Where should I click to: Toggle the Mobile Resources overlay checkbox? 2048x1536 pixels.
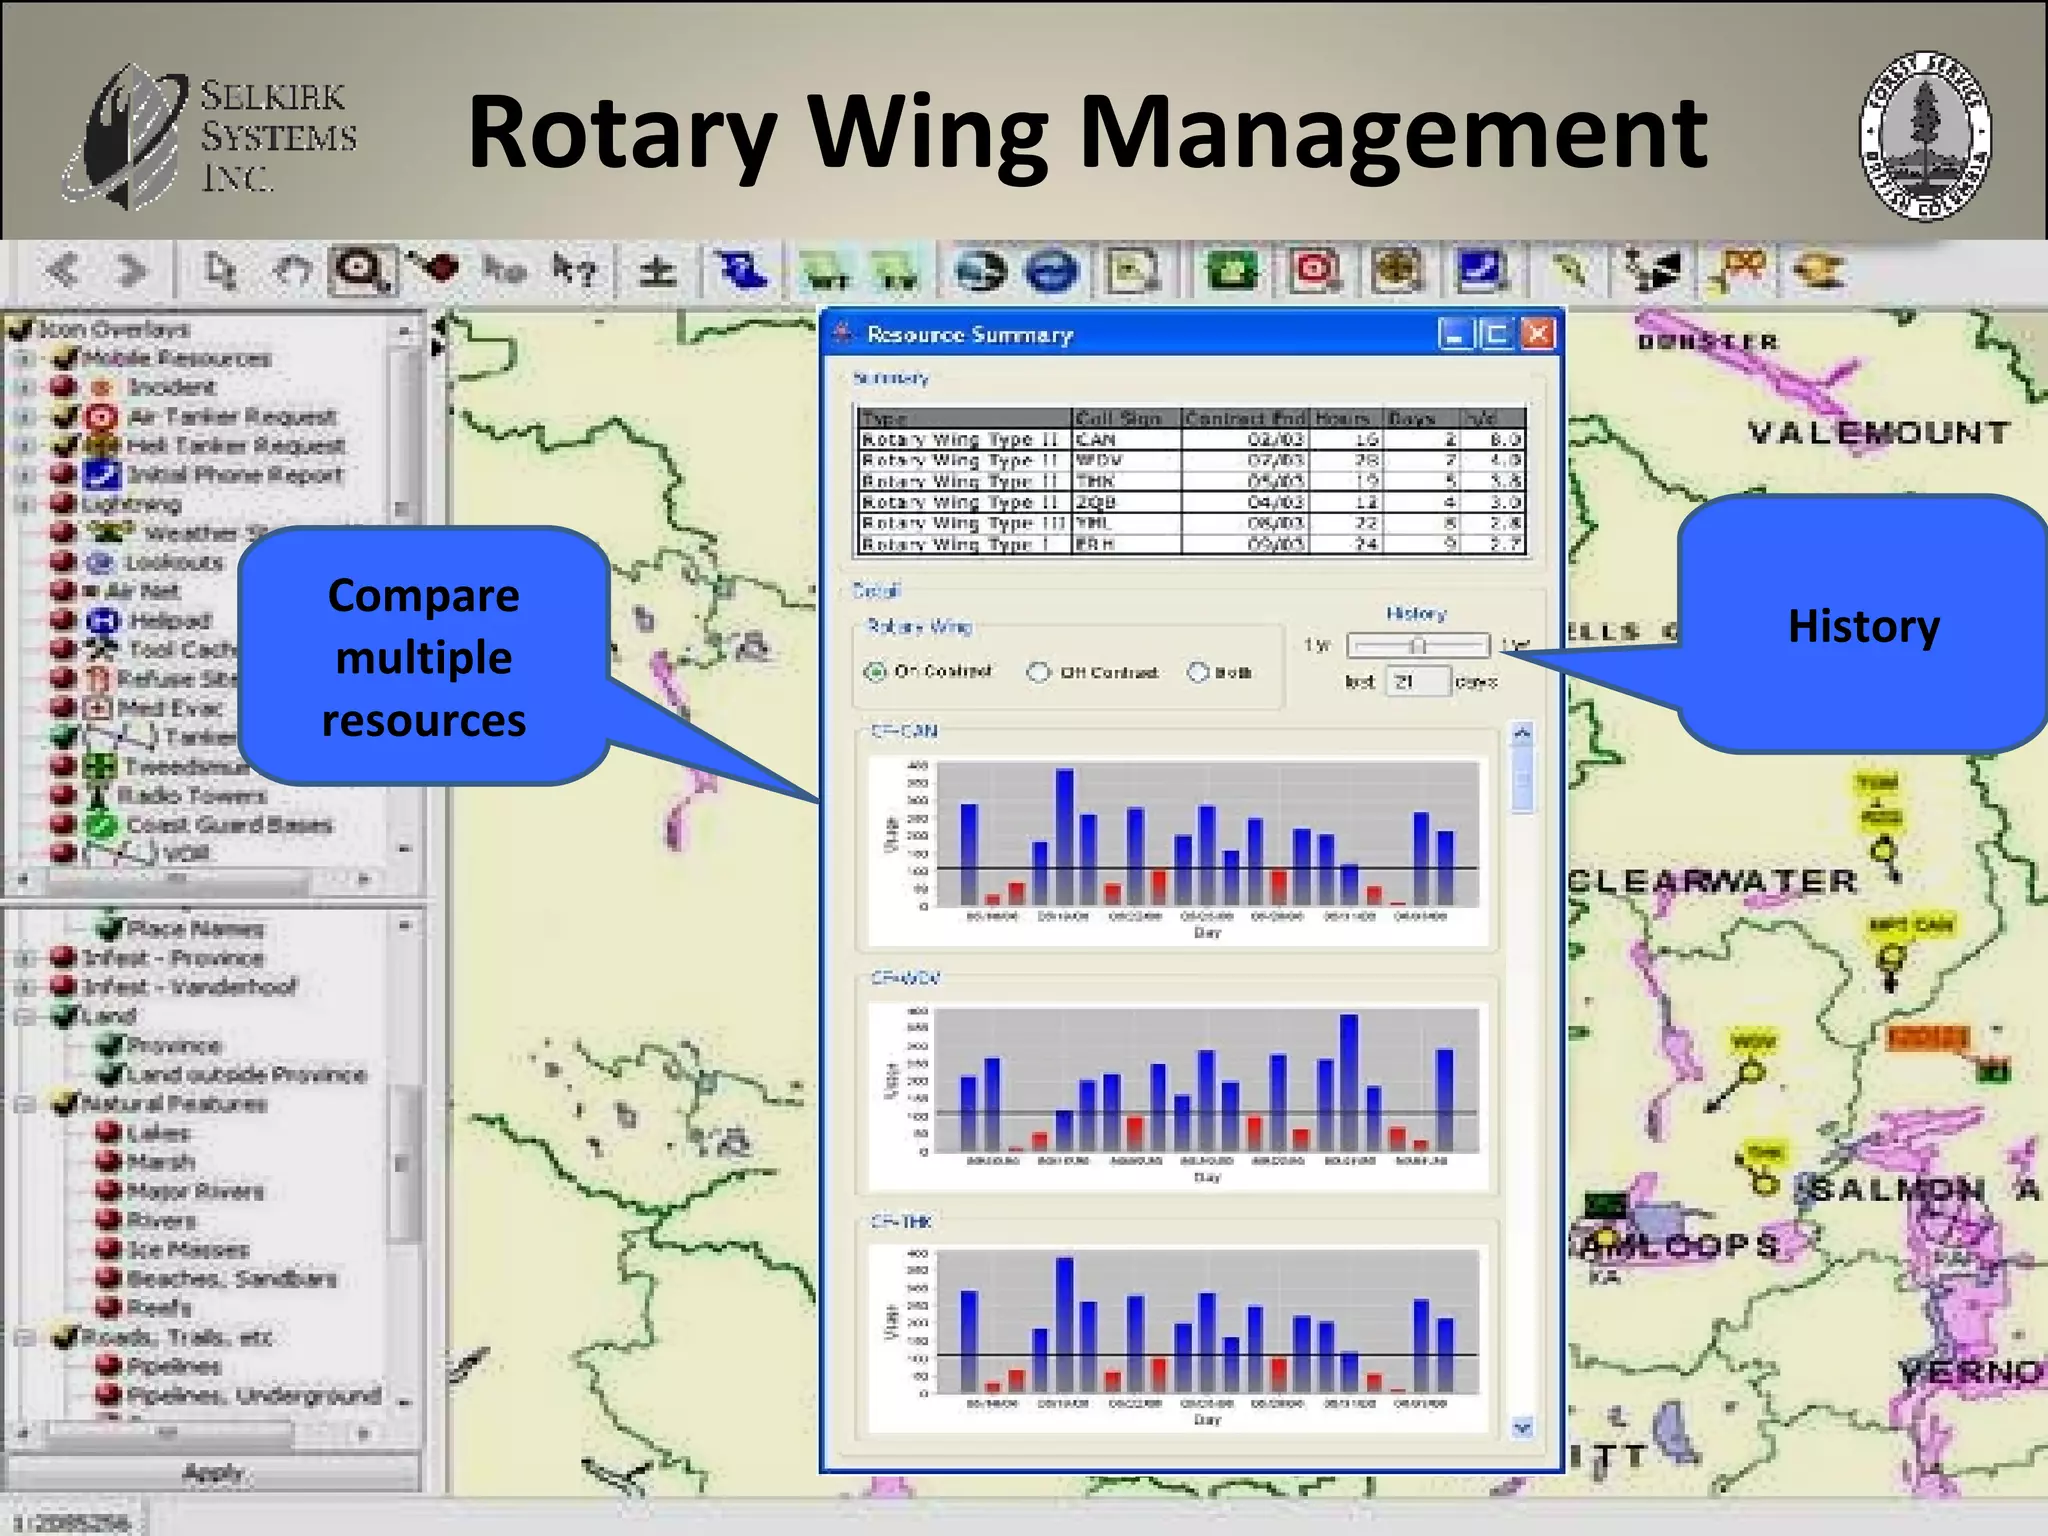[66, 358]
